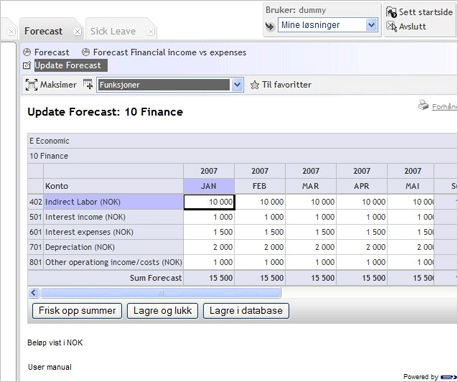Screen dimensions: 458x382
Task: Click the Lagre i database button
Action: tap(246, 311)
